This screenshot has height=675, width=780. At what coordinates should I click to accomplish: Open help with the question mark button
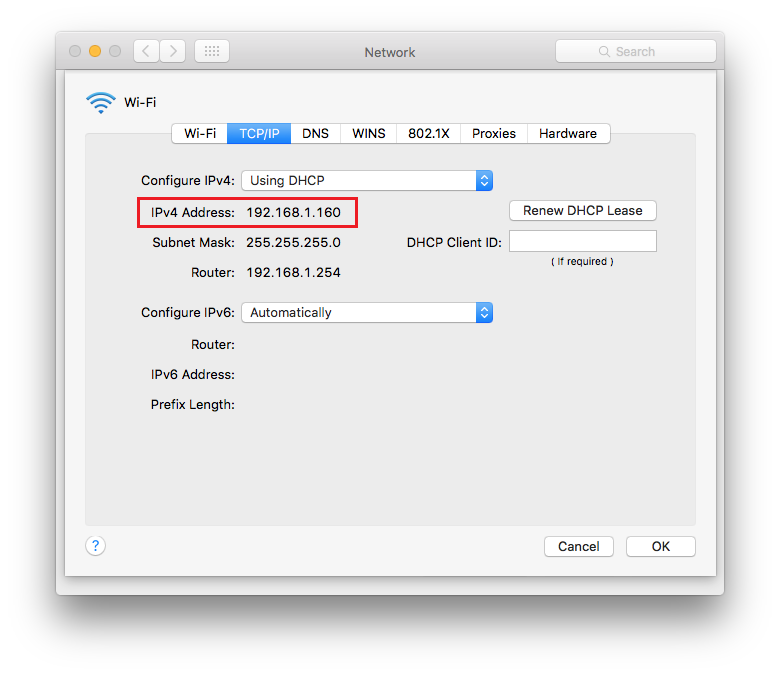pos(95,545)
